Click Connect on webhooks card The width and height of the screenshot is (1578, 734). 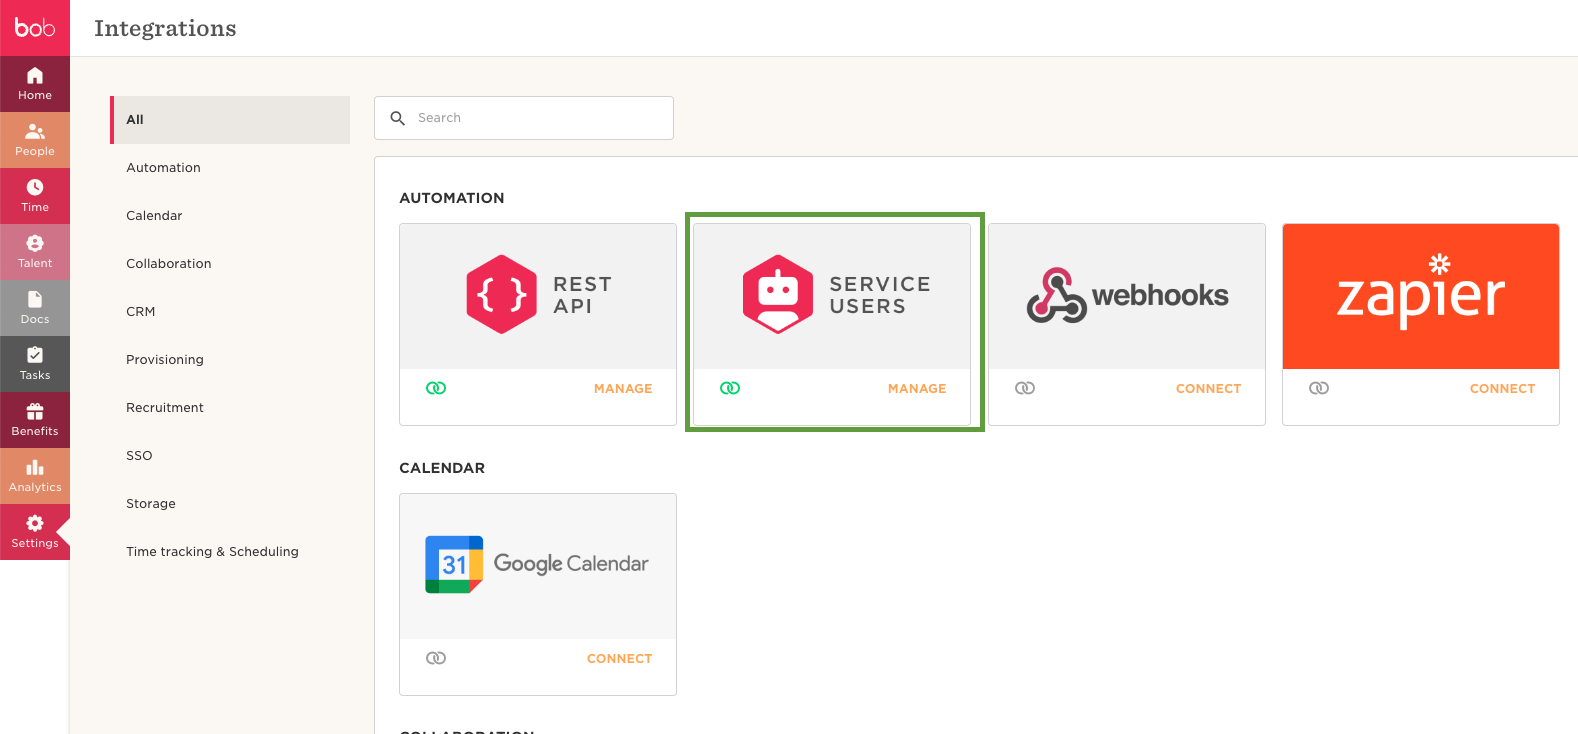(1208, 389)
